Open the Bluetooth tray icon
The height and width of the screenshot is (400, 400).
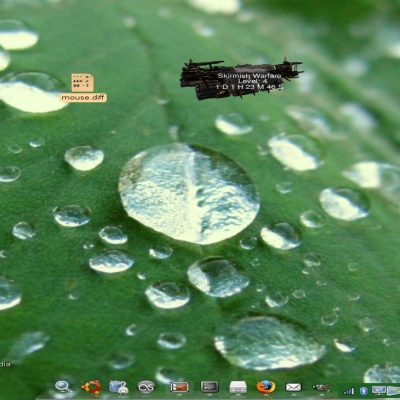coord(364,391)
